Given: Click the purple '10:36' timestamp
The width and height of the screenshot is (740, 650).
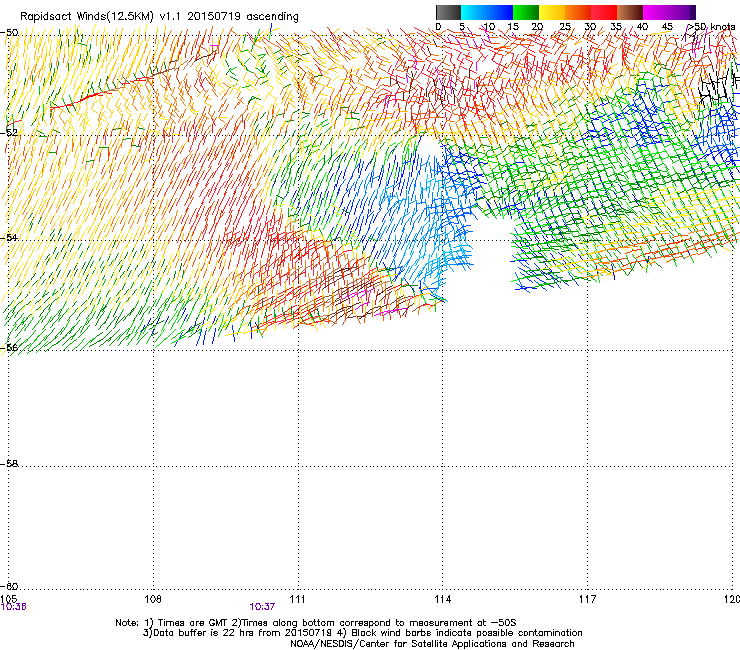Looking at the screenshot, I should [13, 607].
